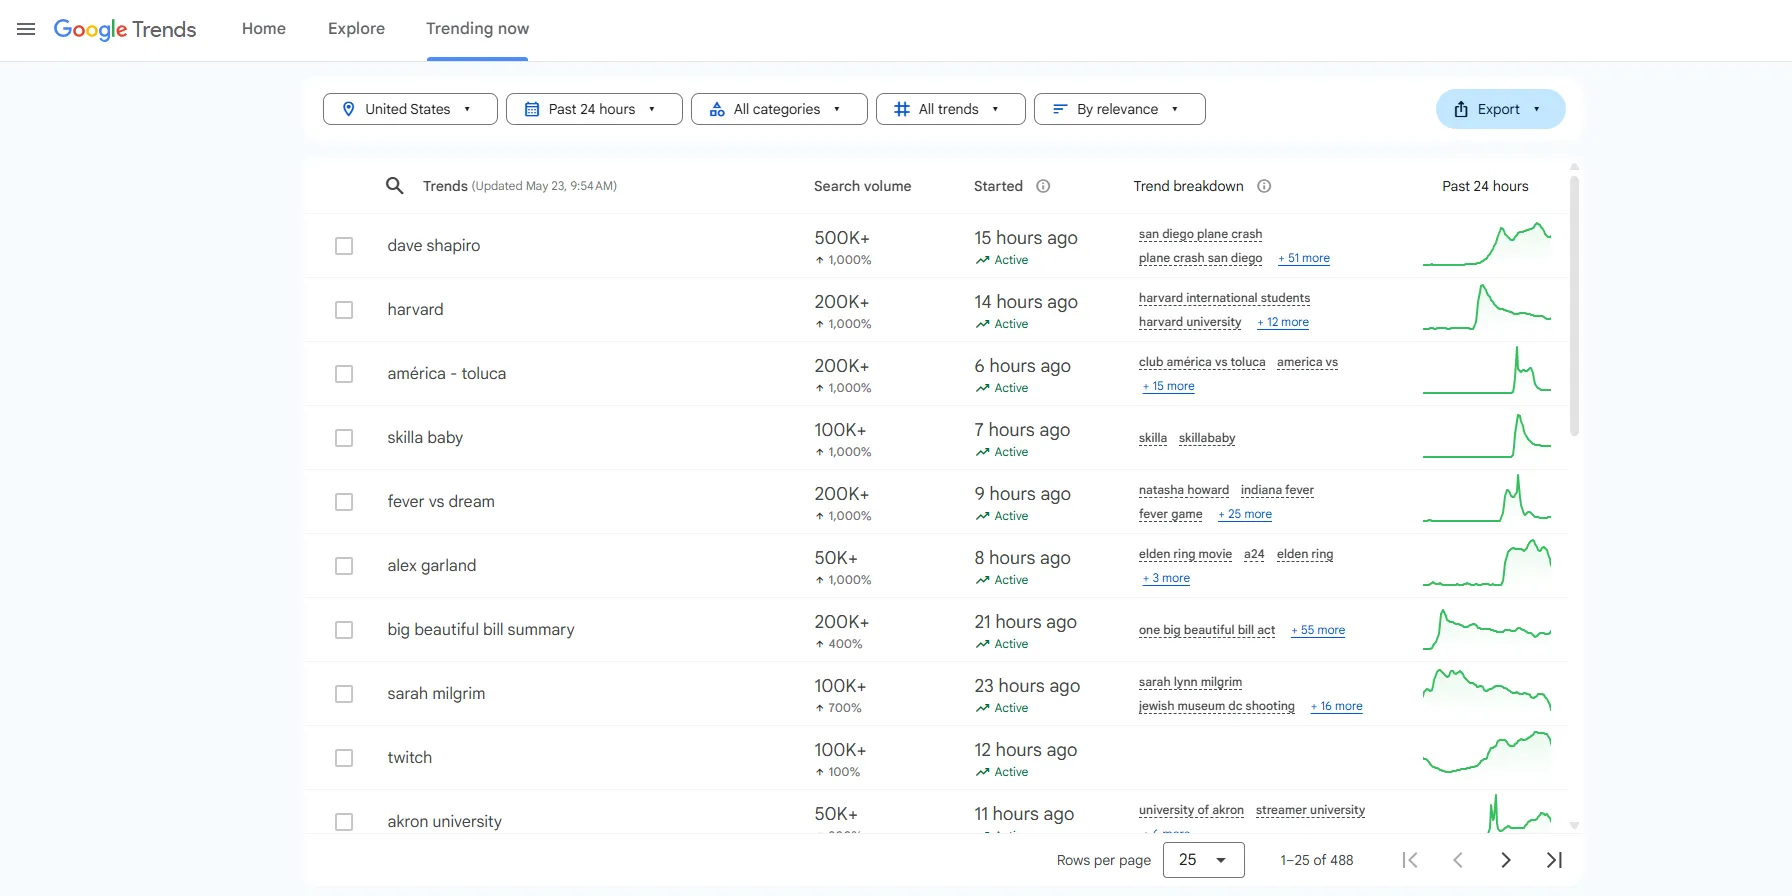View the dave shapiro trend sparkline chart
1792x896 pixels.
click(1487, 245)
